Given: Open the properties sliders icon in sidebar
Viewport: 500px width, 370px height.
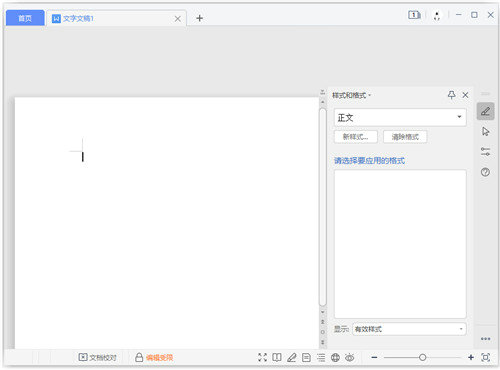Looking at the screenshot, I should coord(485,152).
